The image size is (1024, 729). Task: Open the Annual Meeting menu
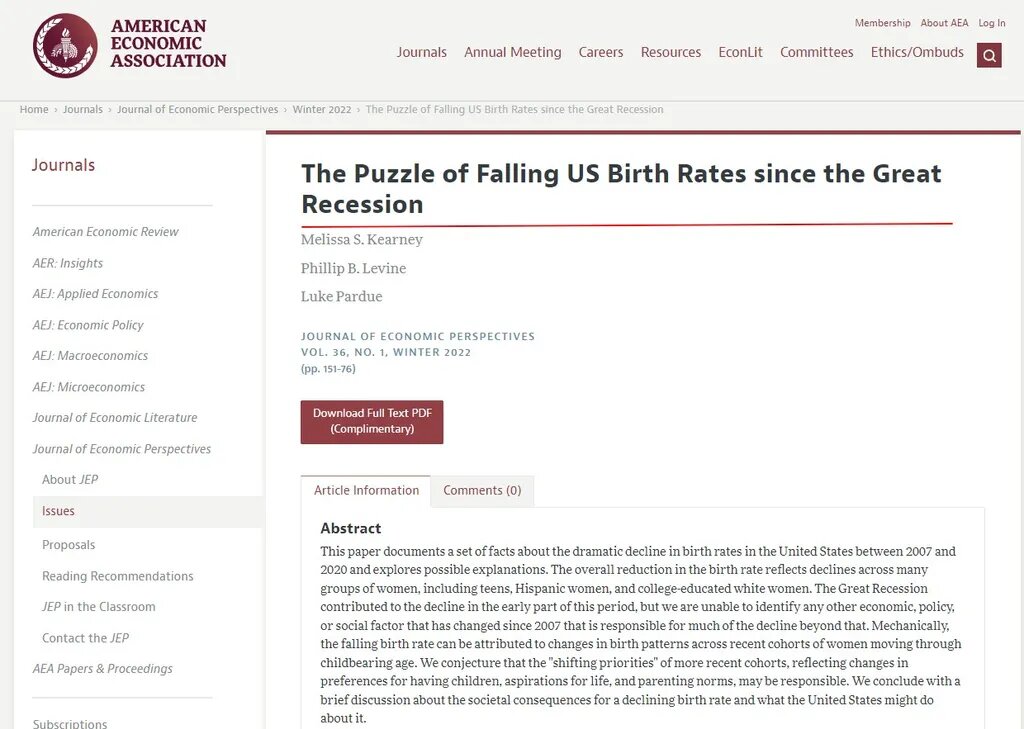tap(513, 52)
